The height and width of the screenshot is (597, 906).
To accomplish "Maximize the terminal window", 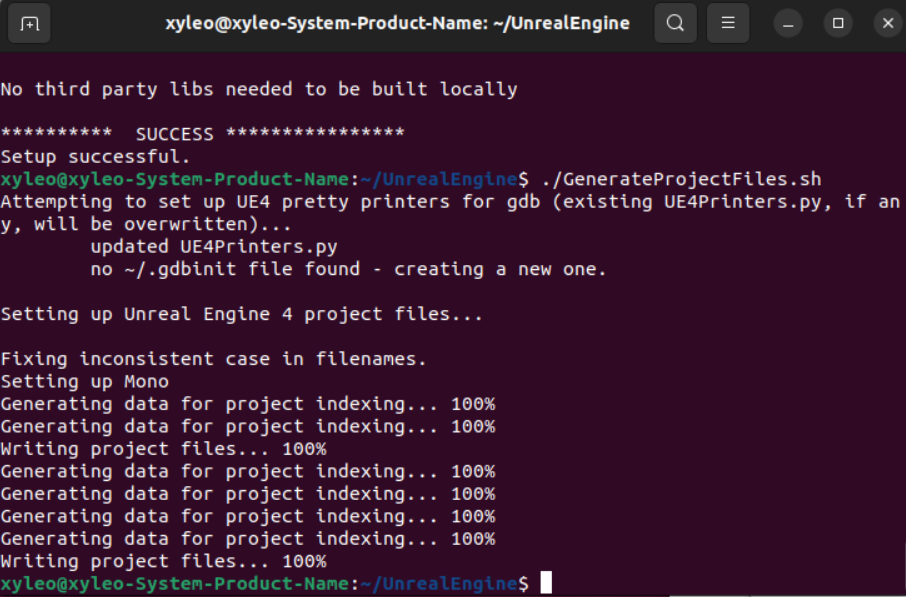I will tap(838, 23).
